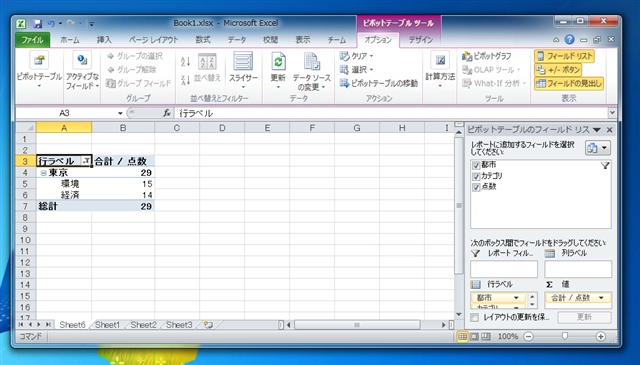Click the Insert Worksheet tab icon
The height and width of the screenshot is (365, 640).
(x=209, y=325)
